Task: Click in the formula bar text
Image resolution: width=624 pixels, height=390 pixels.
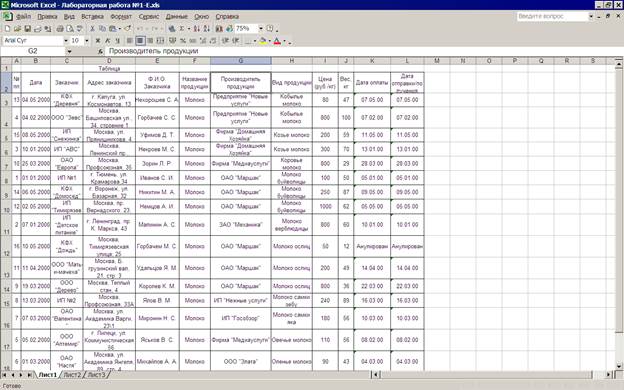Action: 154,51
